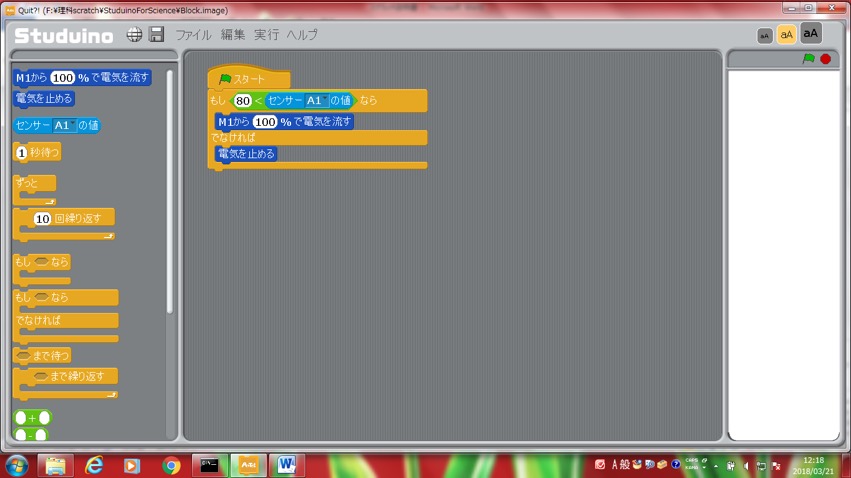Open the ヘルプ menu
This screenshot has width=851, height=478.
click(302, 35)
